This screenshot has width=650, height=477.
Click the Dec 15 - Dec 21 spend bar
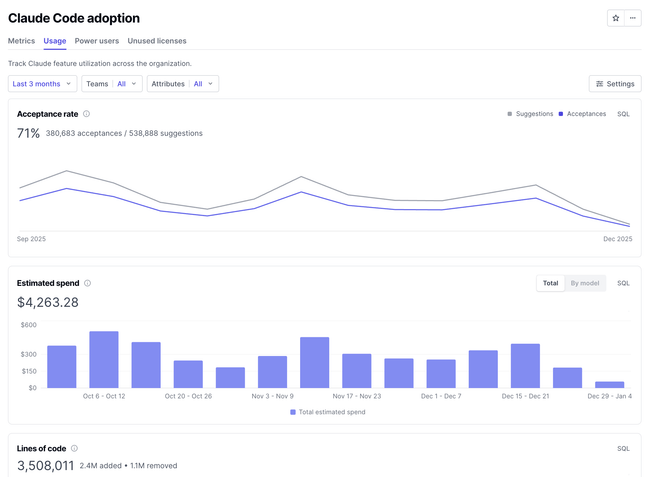(525, 366)
